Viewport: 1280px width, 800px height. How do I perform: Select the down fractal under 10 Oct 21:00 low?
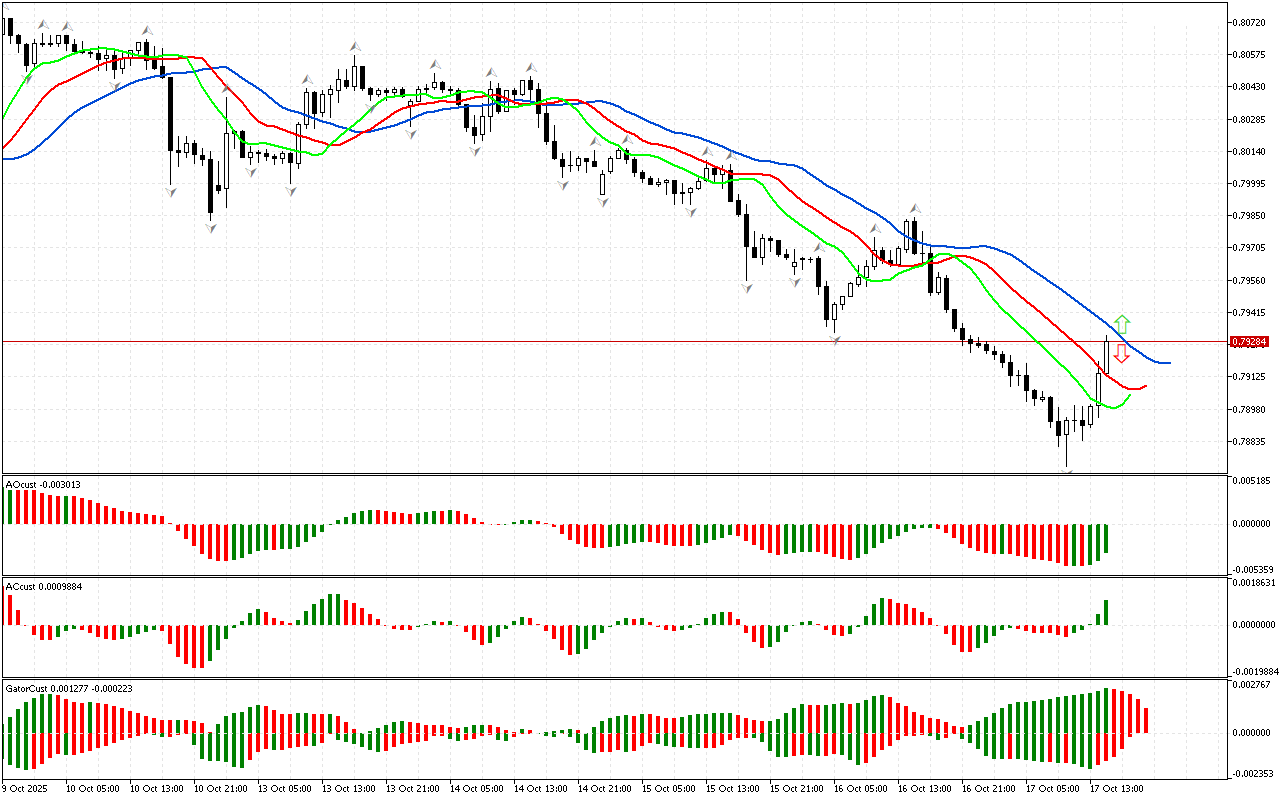tap(210, 228)
